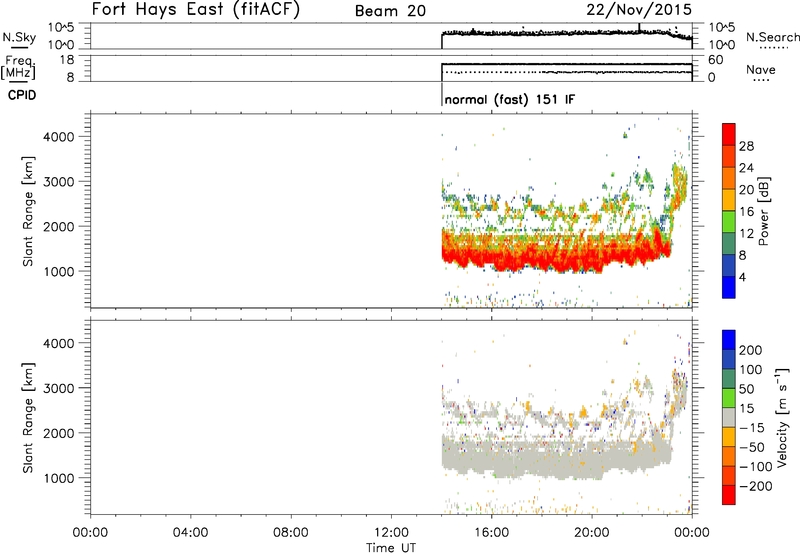Click the power panel 'Slant Range [km]' label
This screenshot has height=554, width=800.
click(28, 211)
